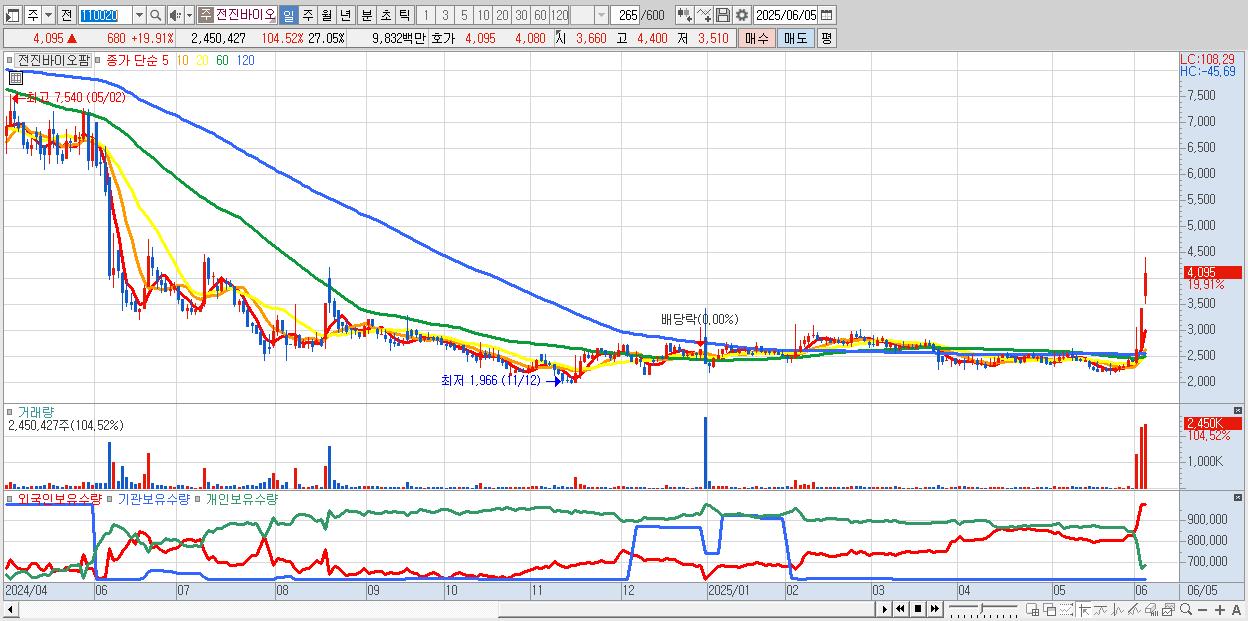Adjust the replay speed slider
This screenshot has height=621, width=1248.
pyautogui.click(x=981, y=608)
